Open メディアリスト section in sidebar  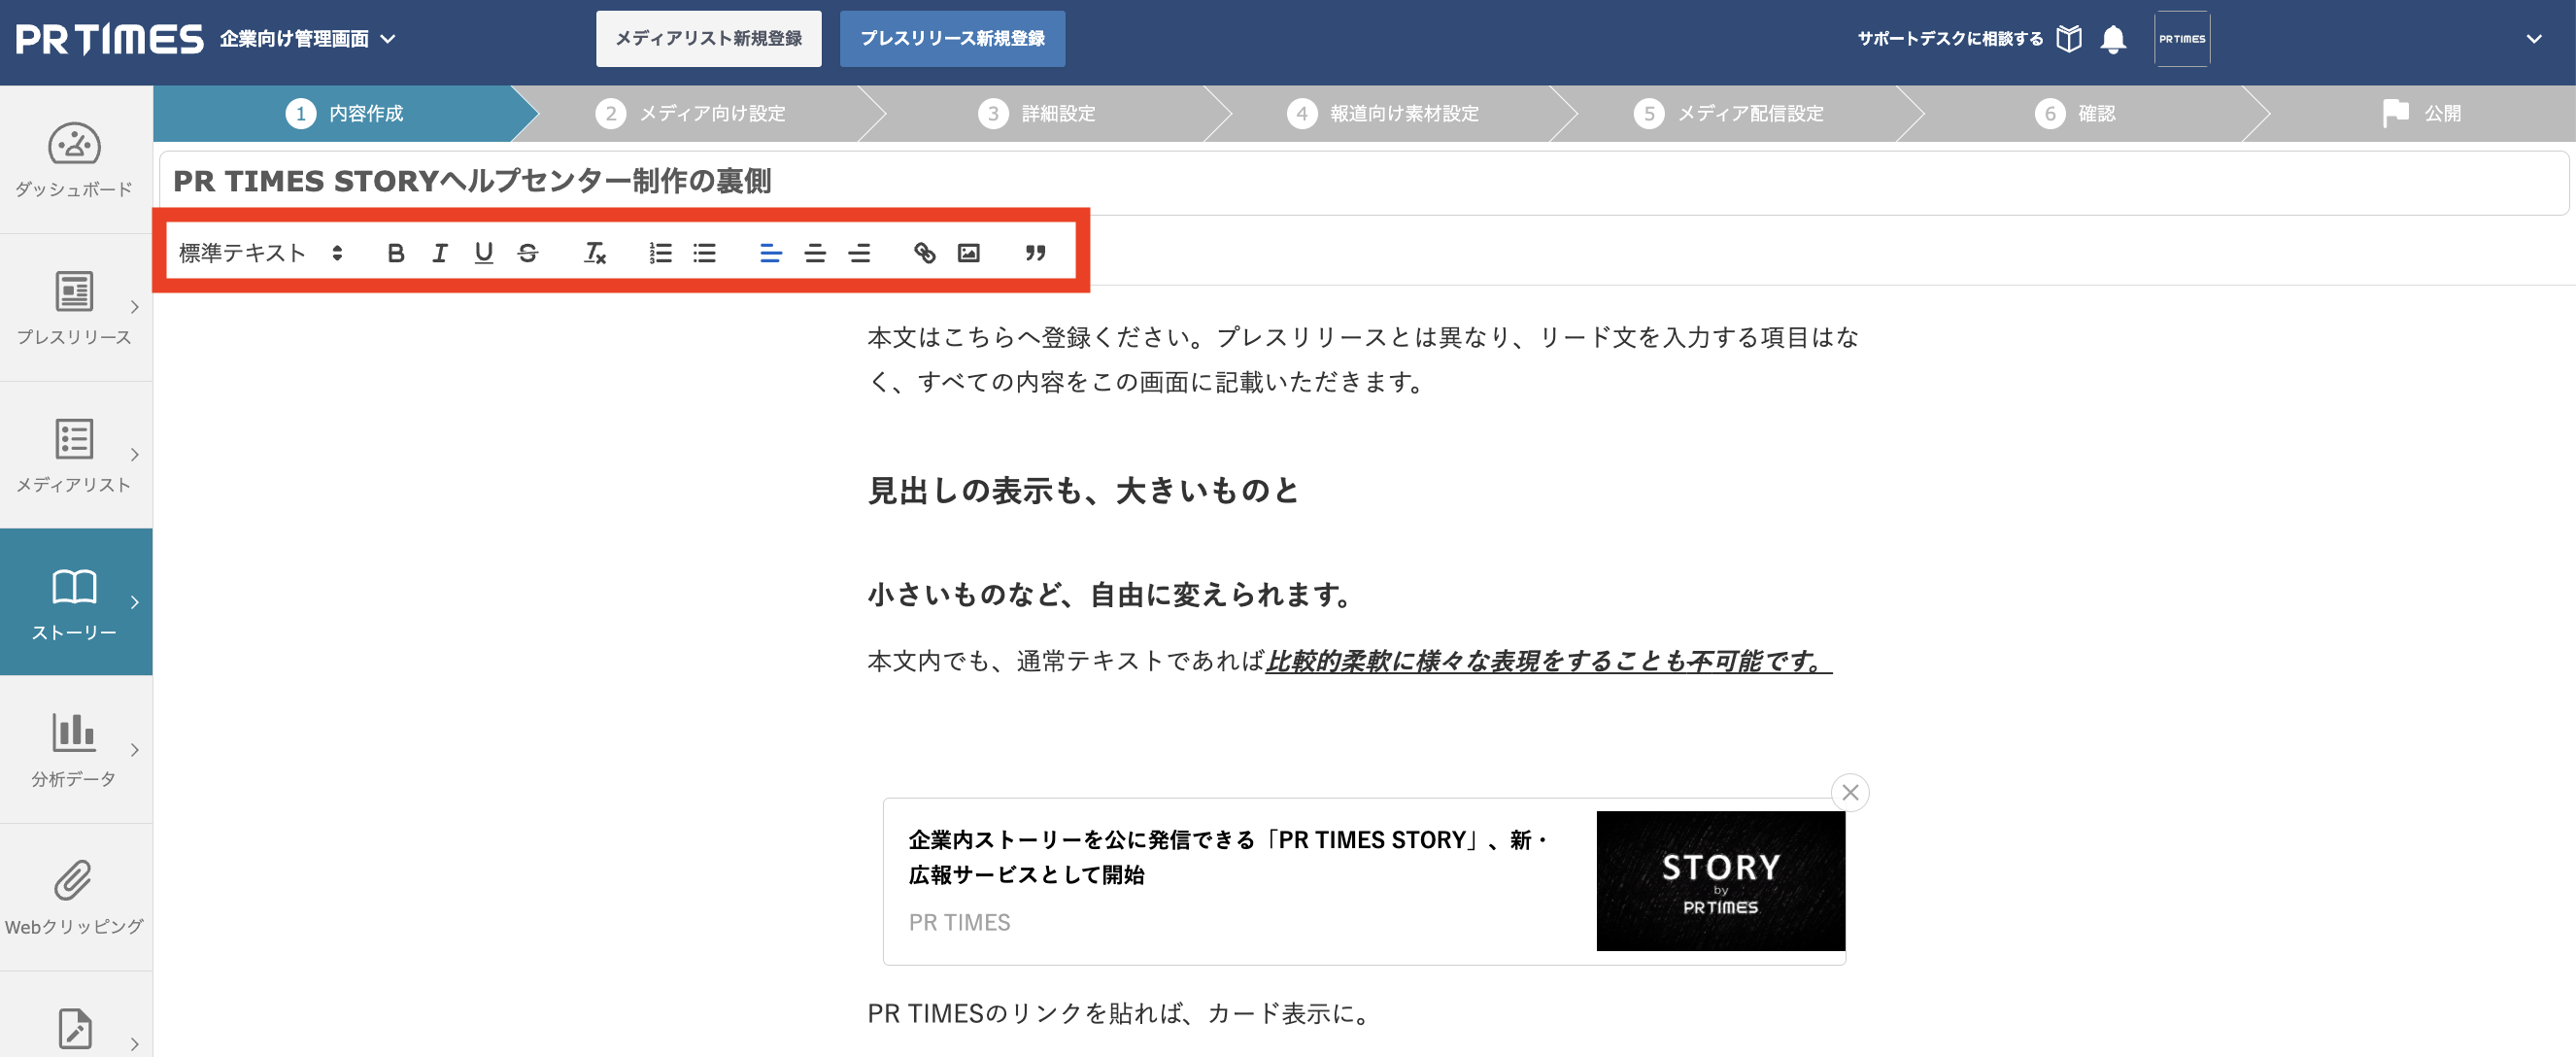click(x=75, y=455)
